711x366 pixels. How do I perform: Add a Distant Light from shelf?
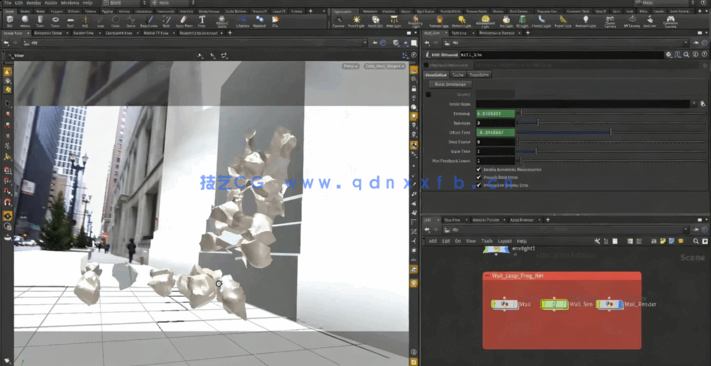[x=462, y=20]
